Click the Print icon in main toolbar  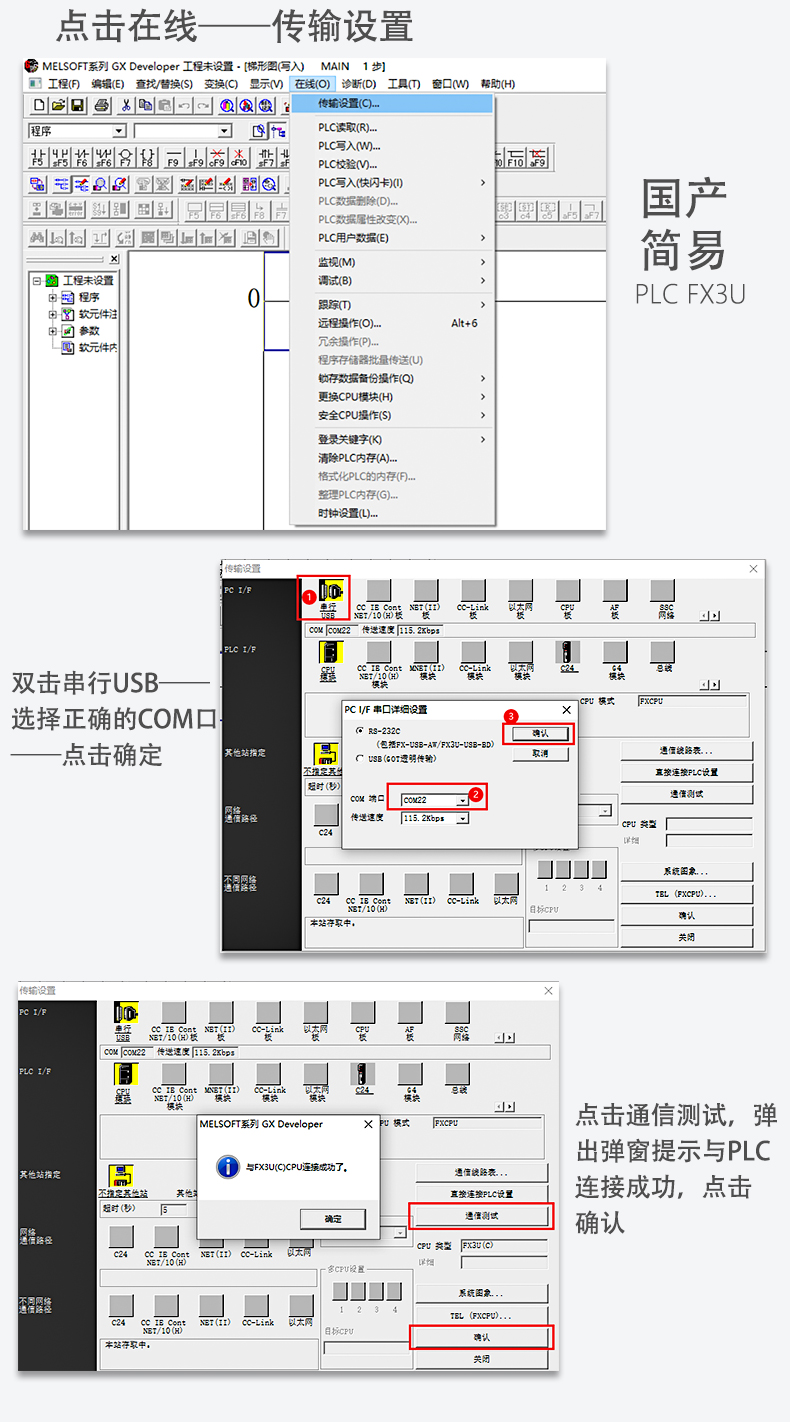click(101, 105)
